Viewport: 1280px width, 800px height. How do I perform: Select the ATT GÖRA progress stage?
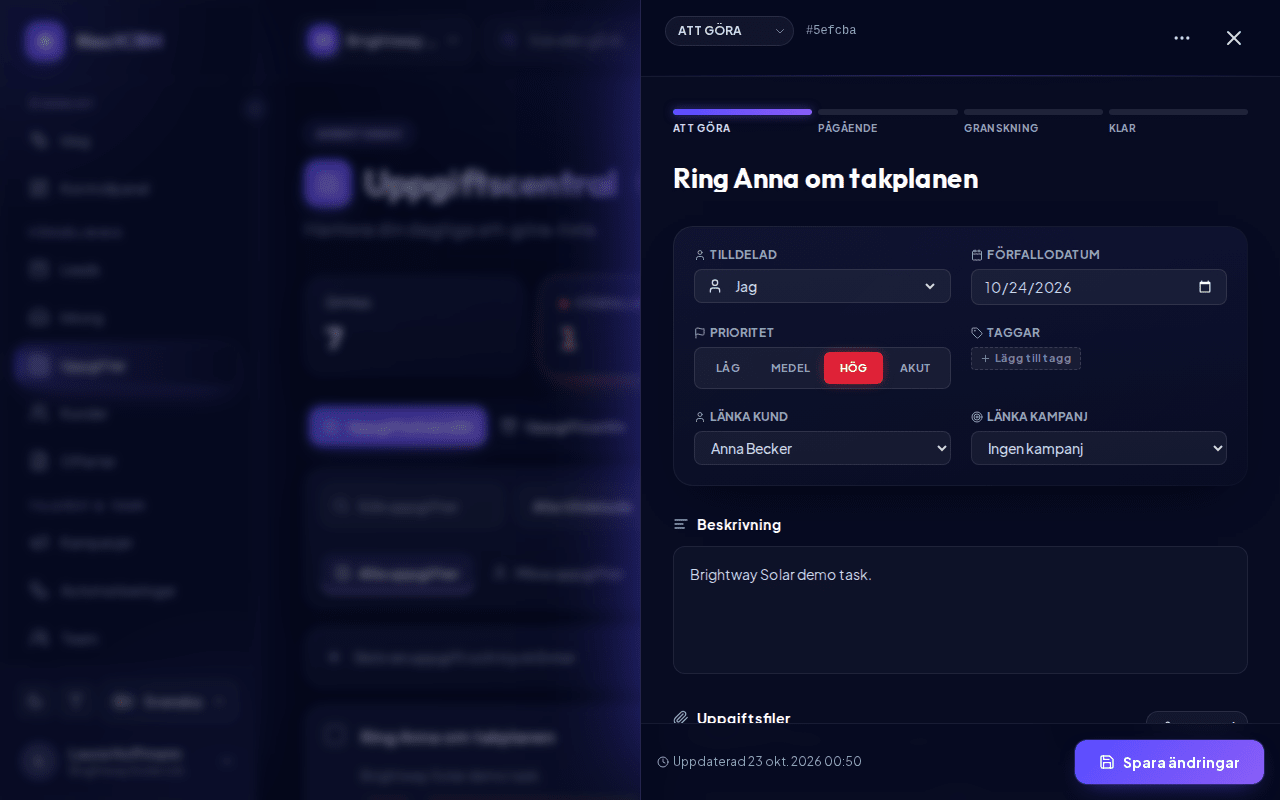point(742,121)
